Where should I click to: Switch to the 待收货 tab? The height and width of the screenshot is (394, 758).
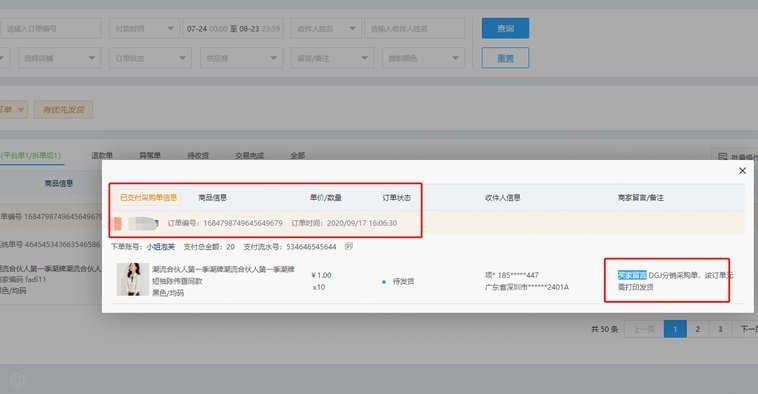click(198, 155)
